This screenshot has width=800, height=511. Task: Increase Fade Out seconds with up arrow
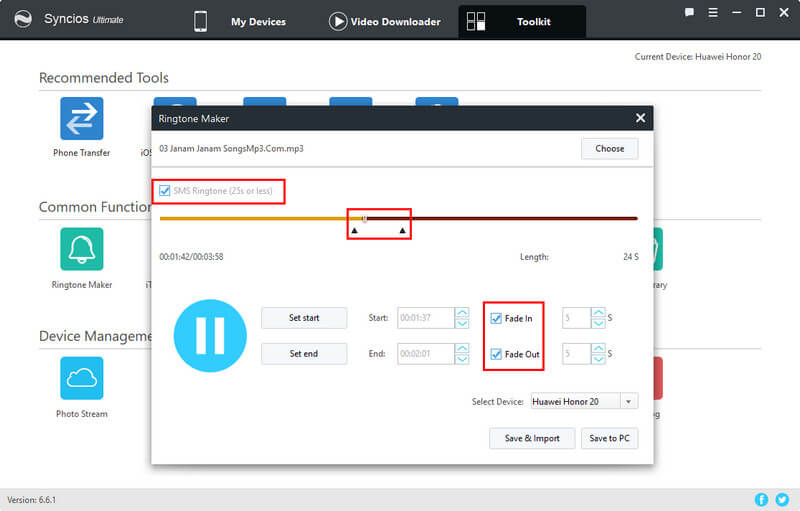pos(598,348)
